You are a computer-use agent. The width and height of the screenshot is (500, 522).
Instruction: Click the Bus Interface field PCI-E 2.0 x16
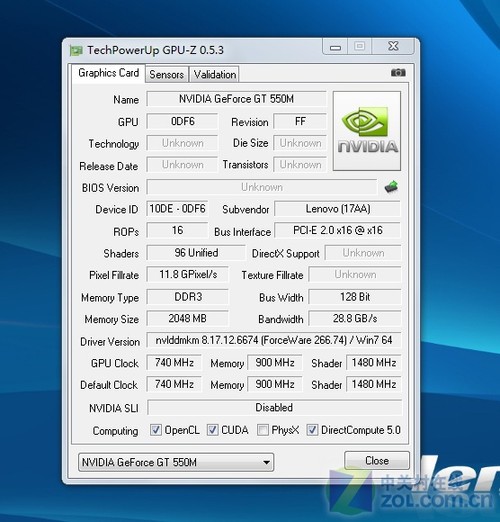coord(338,230)
